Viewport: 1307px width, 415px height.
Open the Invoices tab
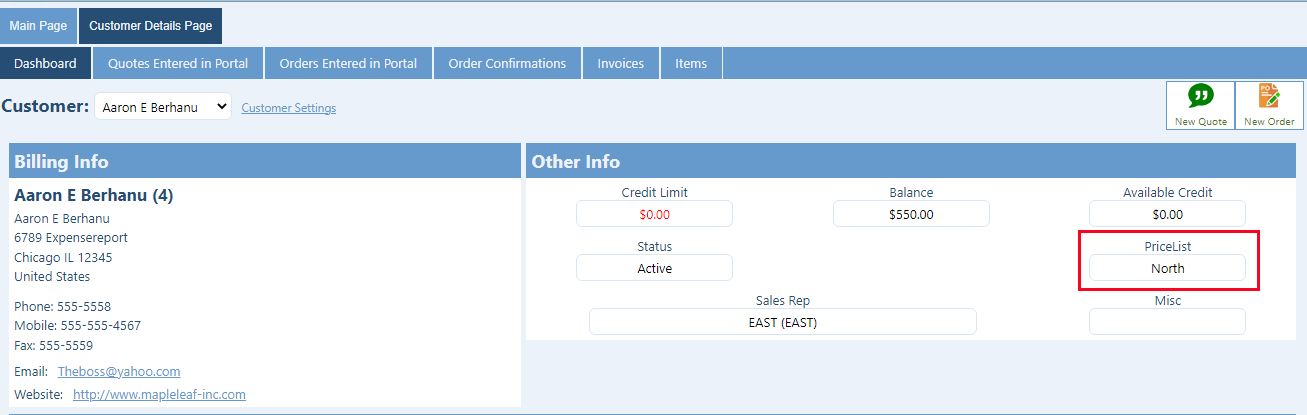click(x=621, y=63)
